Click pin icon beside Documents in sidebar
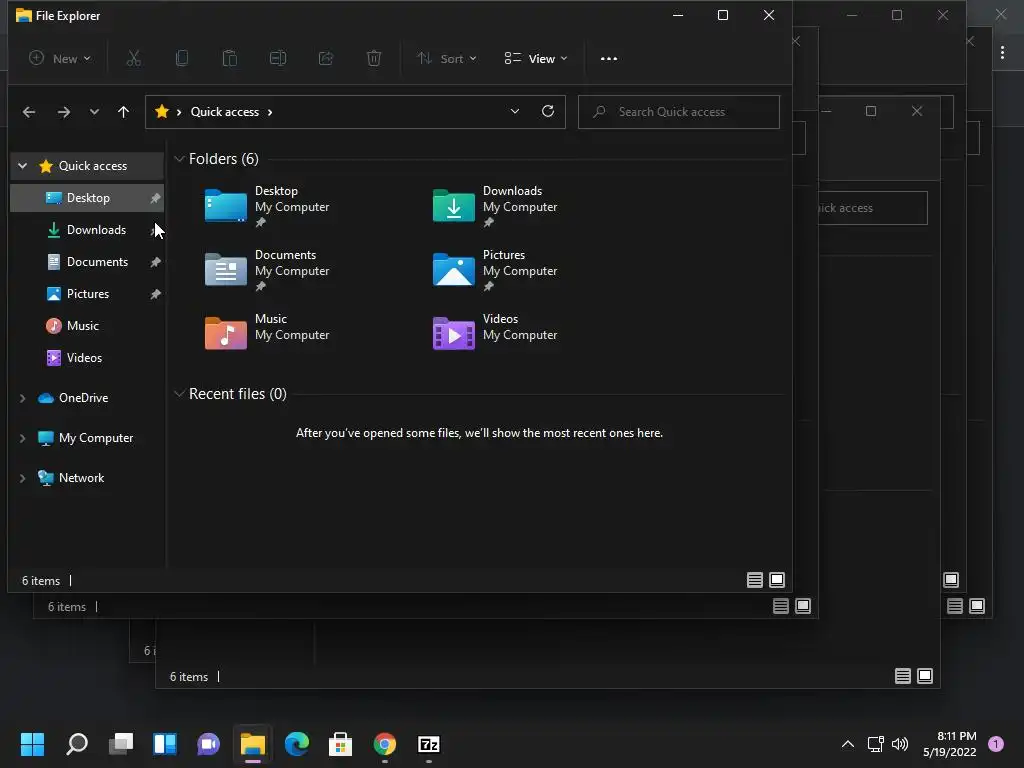 click(x=155, y=263)
